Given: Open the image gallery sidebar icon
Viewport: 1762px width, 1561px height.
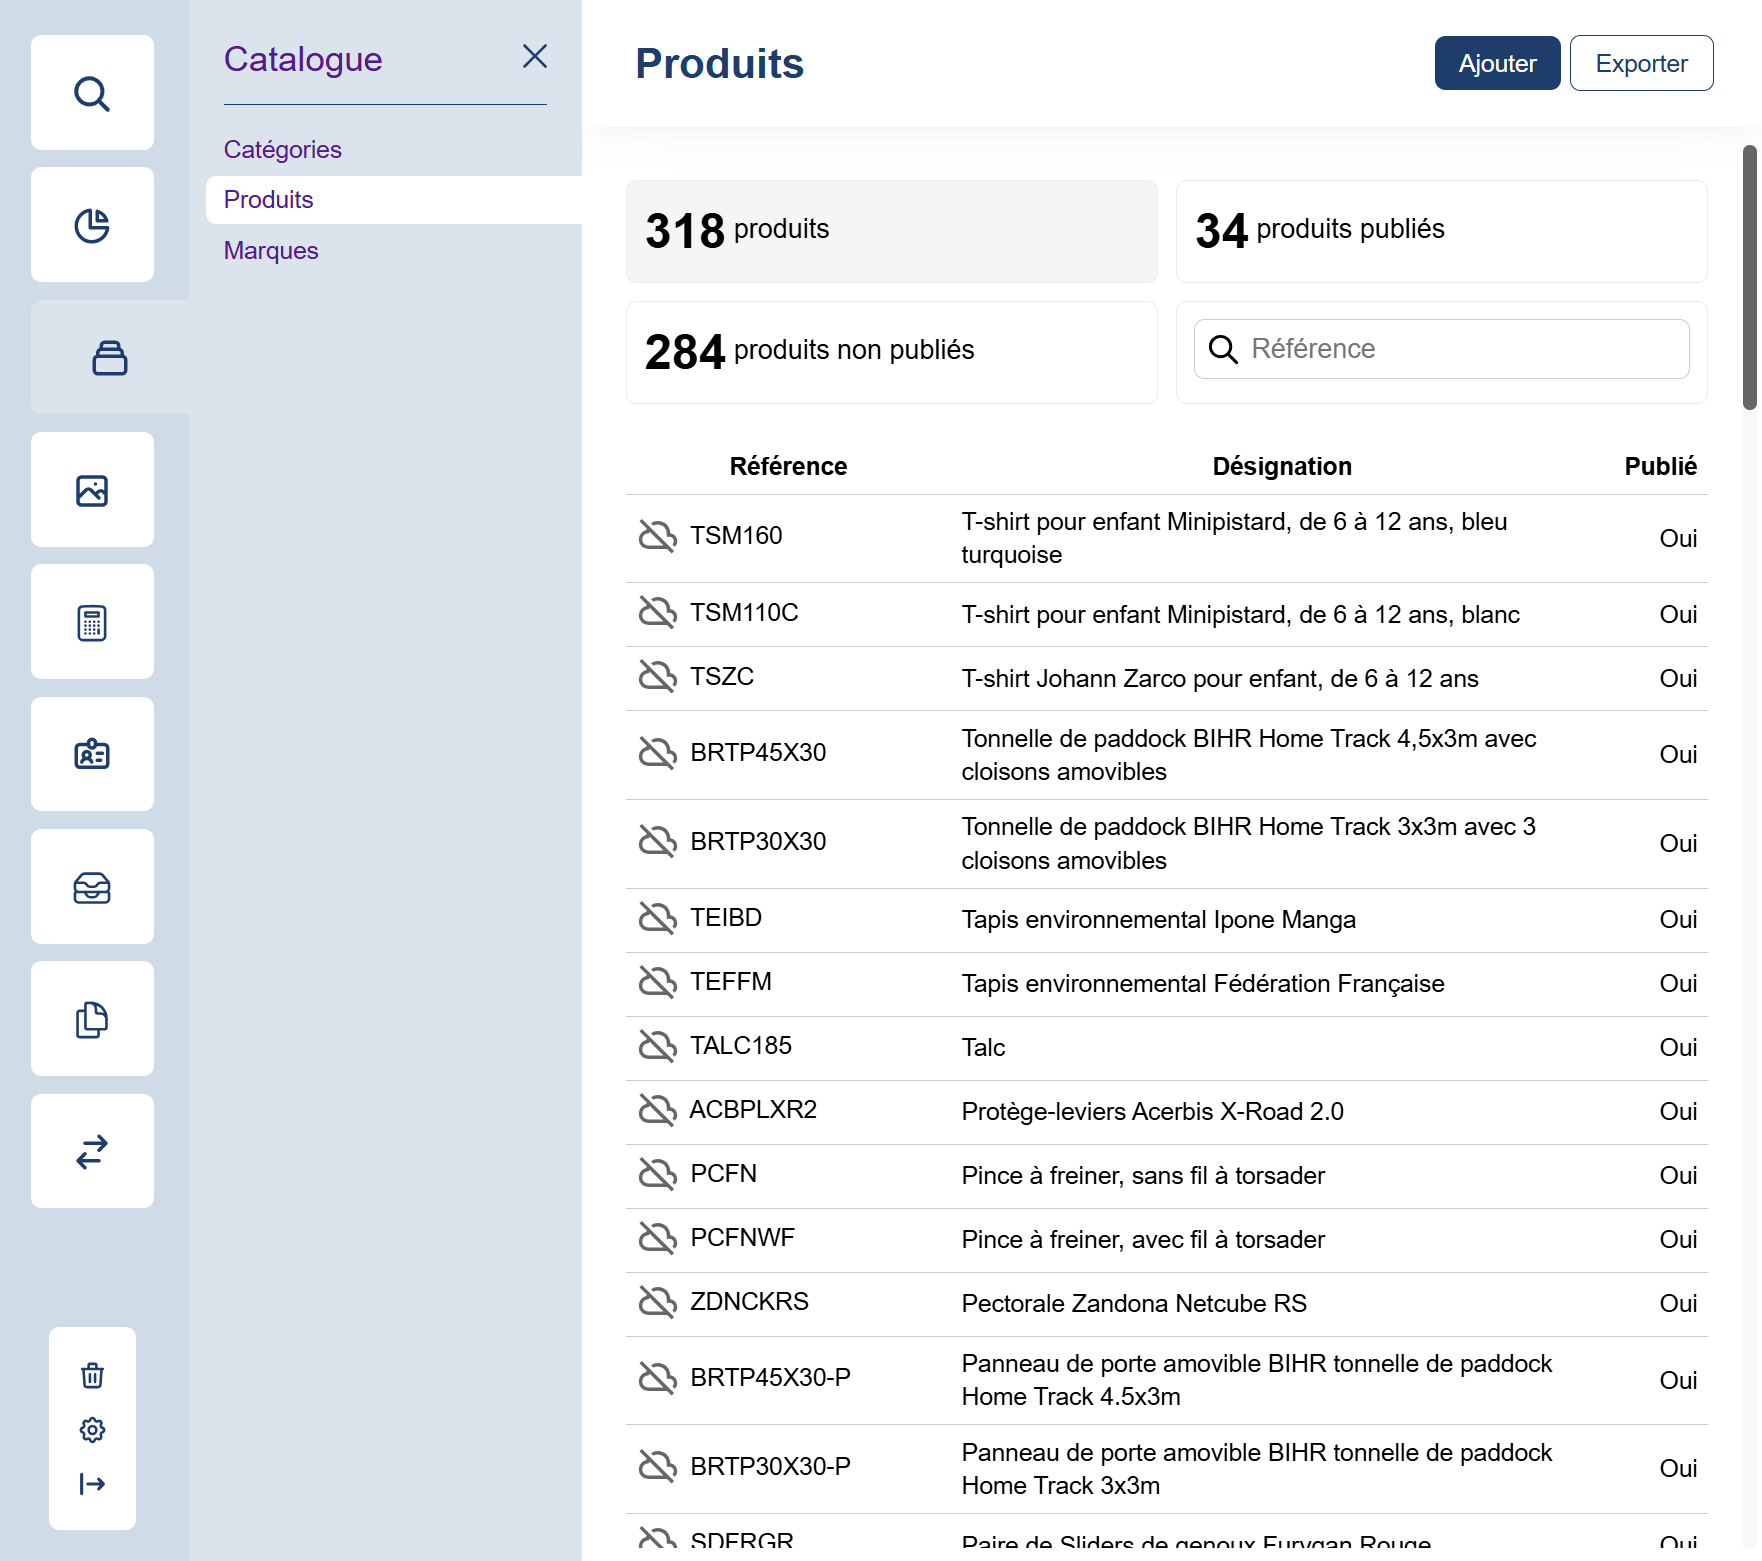Looking at the screenshot, I should (x=92, y=490).
